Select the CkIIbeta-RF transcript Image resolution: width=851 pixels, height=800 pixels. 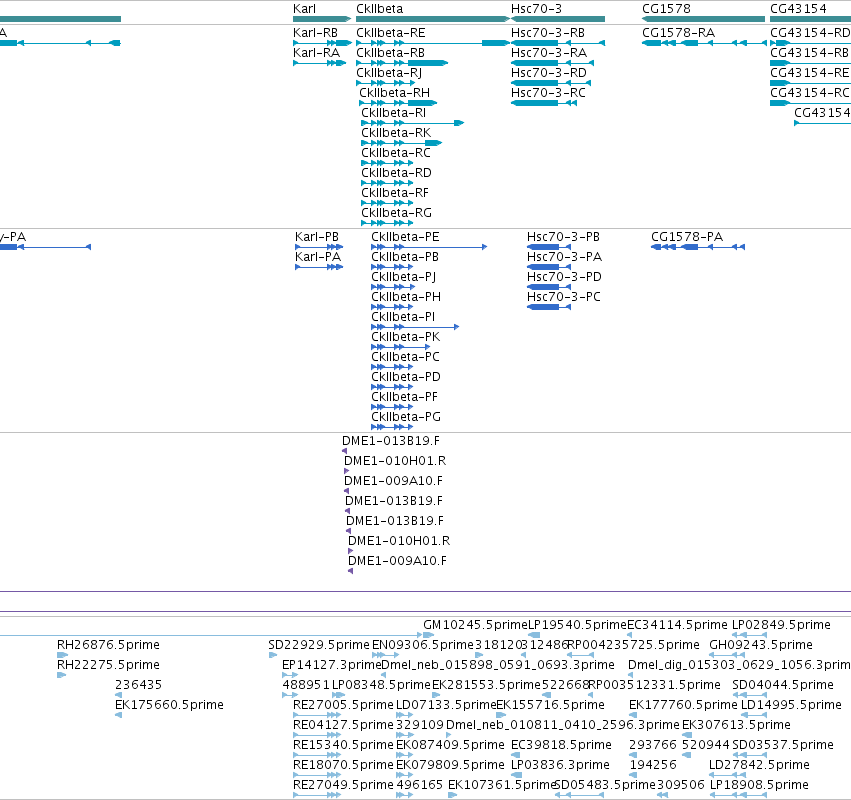(395, 194)
